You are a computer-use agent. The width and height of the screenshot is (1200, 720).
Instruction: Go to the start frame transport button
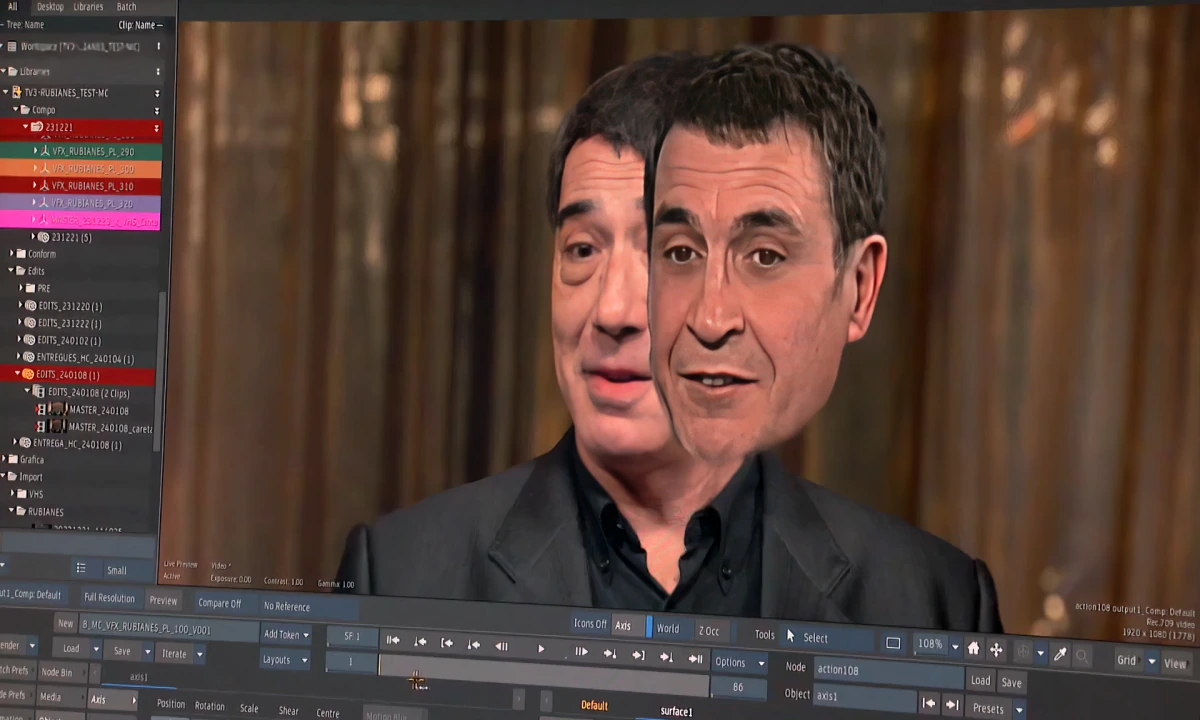pyautogui.click(x=393, y=640)
